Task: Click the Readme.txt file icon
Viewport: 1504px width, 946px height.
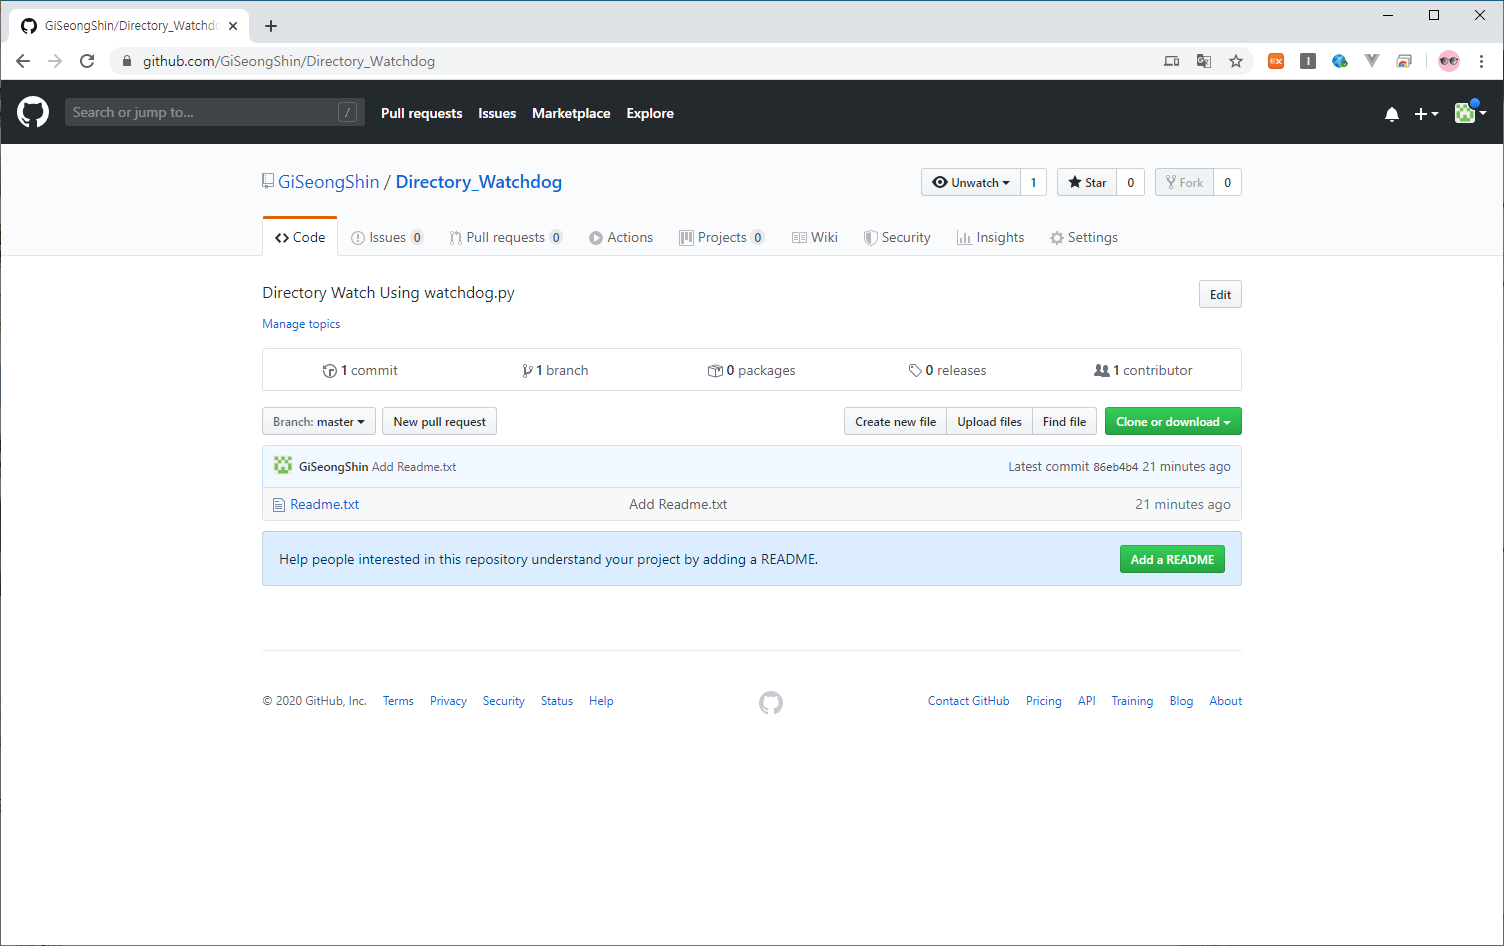Action: pyautogui.click(x=279, y=505)
